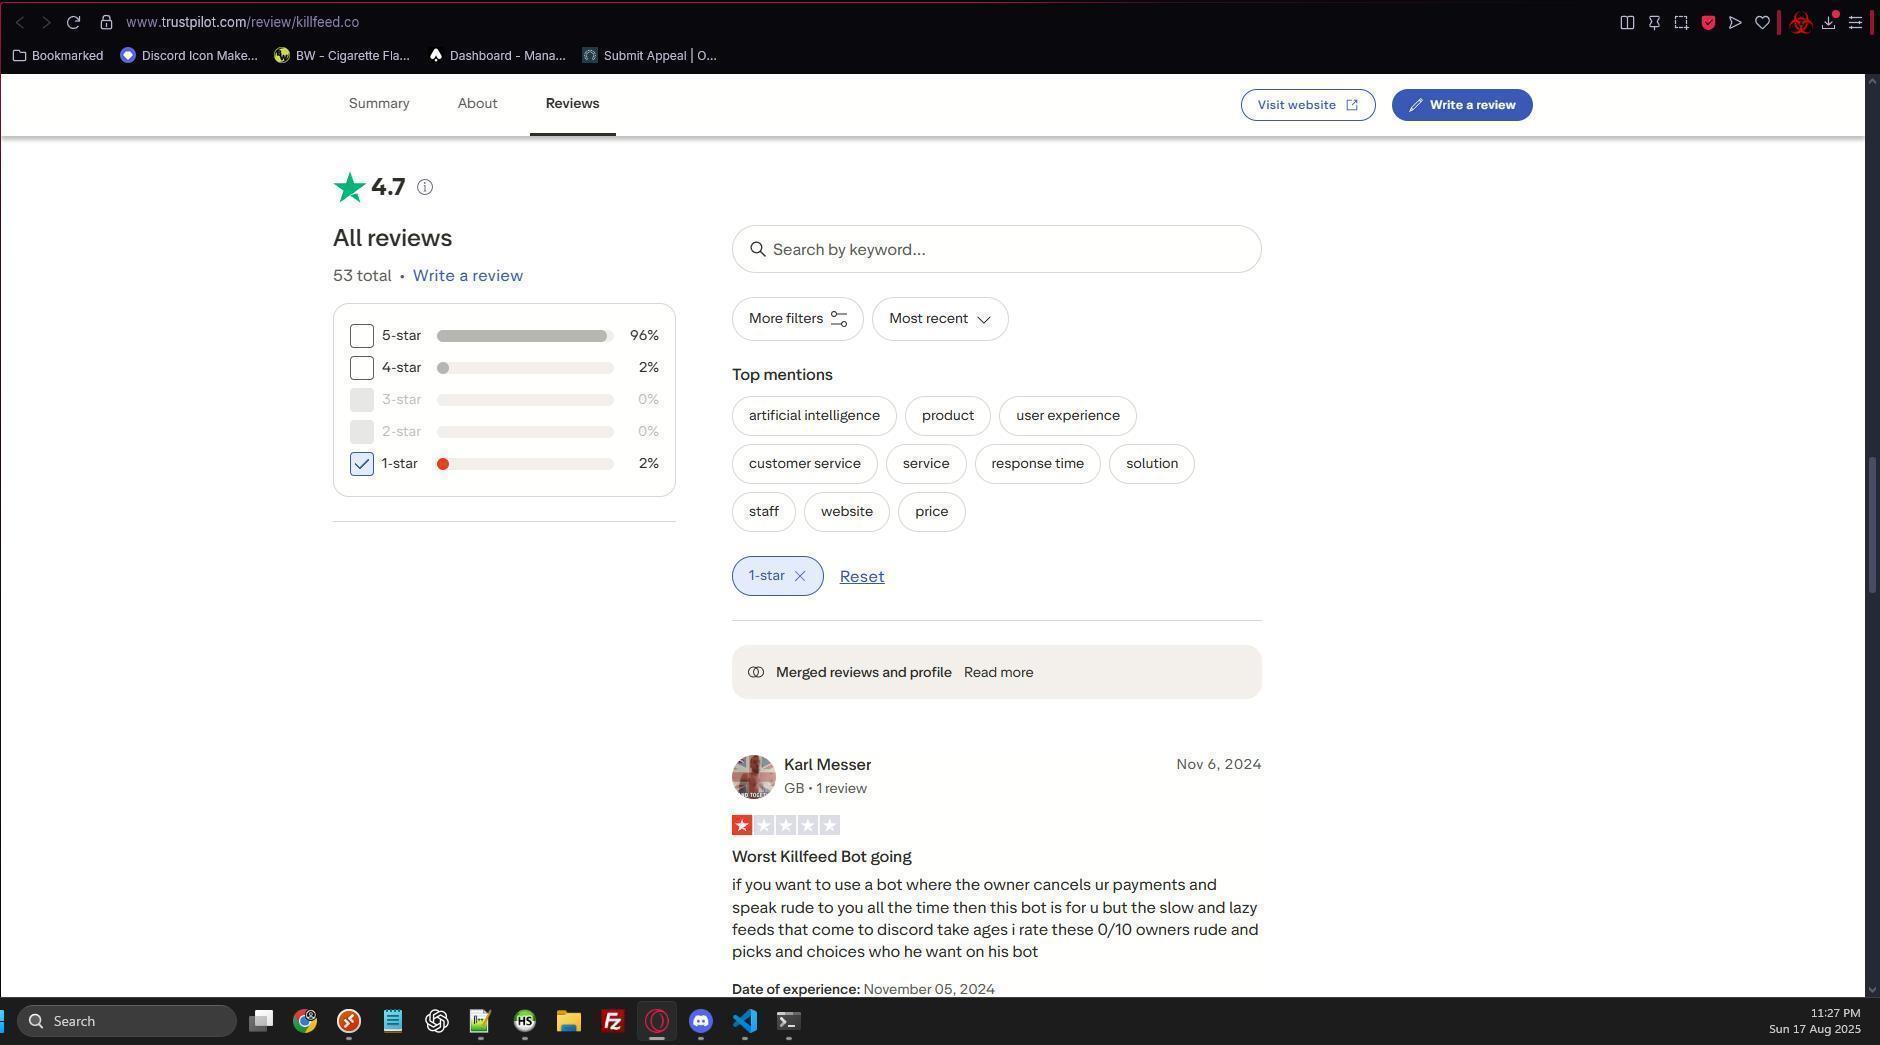Open Discord Icon Maker bookmark
Viewport: 1880px width, 1045px height.
[x=188, y=56]
